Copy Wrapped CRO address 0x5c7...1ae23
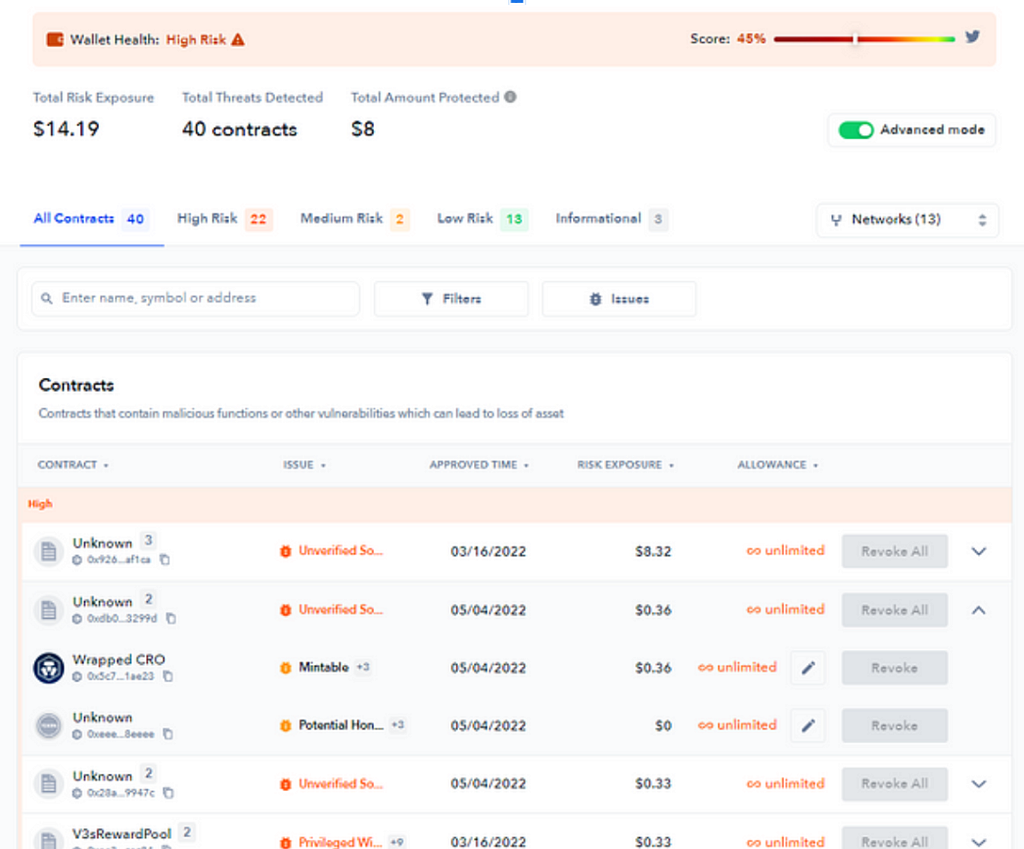Image resolution: width=1024 pixels, height=849 pixels. (168, 676)
